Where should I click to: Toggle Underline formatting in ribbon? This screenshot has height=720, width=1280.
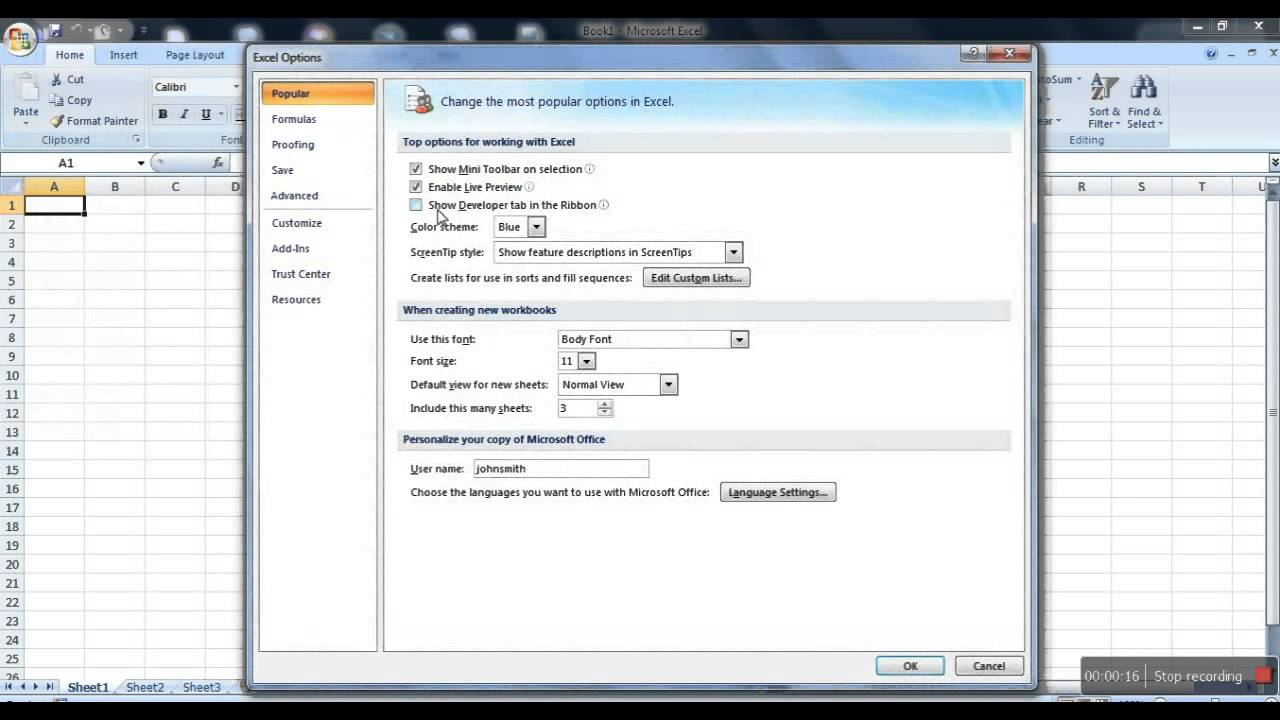pyautogui.click(x=206, y=114)
